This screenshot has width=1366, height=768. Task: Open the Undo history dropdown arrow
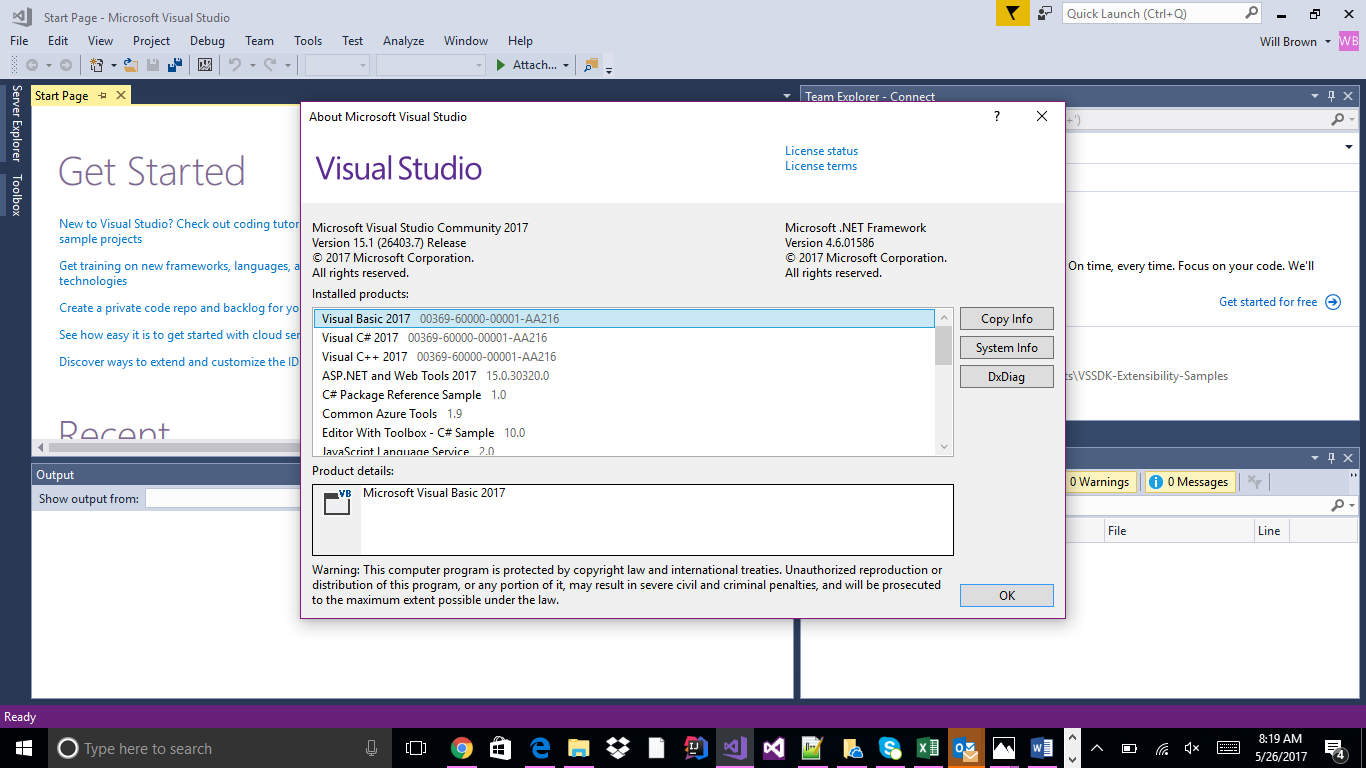(252, 65)
